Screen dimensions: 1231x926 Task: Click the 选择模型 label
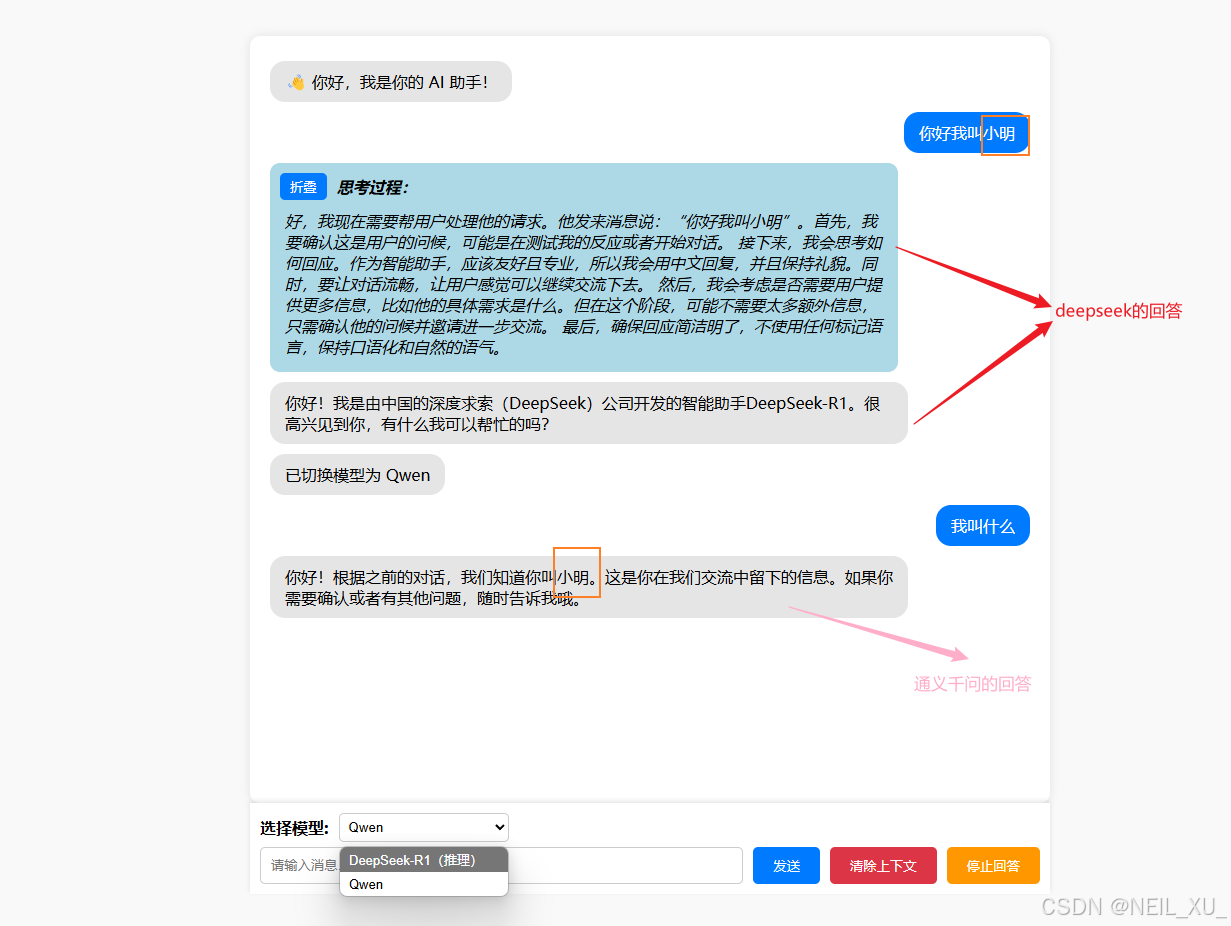[295, 828]
